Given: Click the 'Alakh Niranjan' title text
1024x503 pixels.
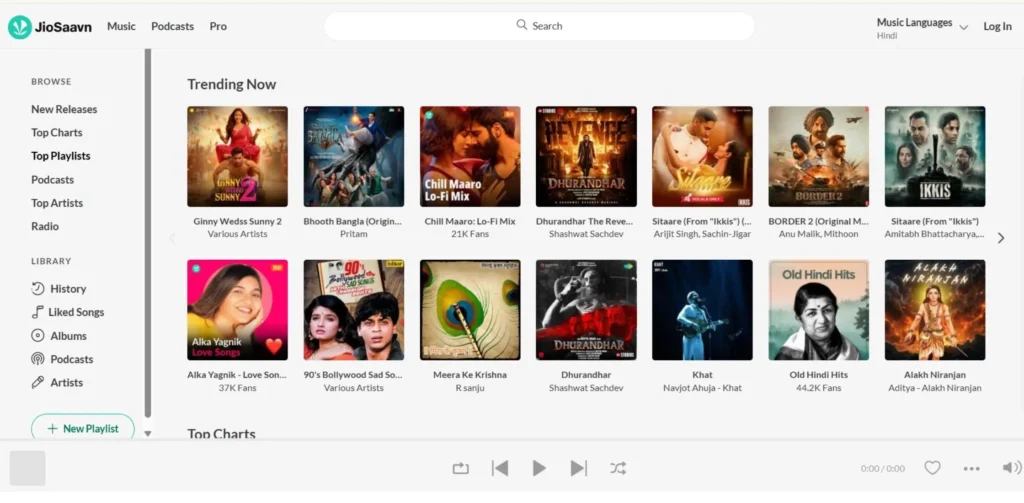Looking at the screenshot, I should [x=935, y=375].
